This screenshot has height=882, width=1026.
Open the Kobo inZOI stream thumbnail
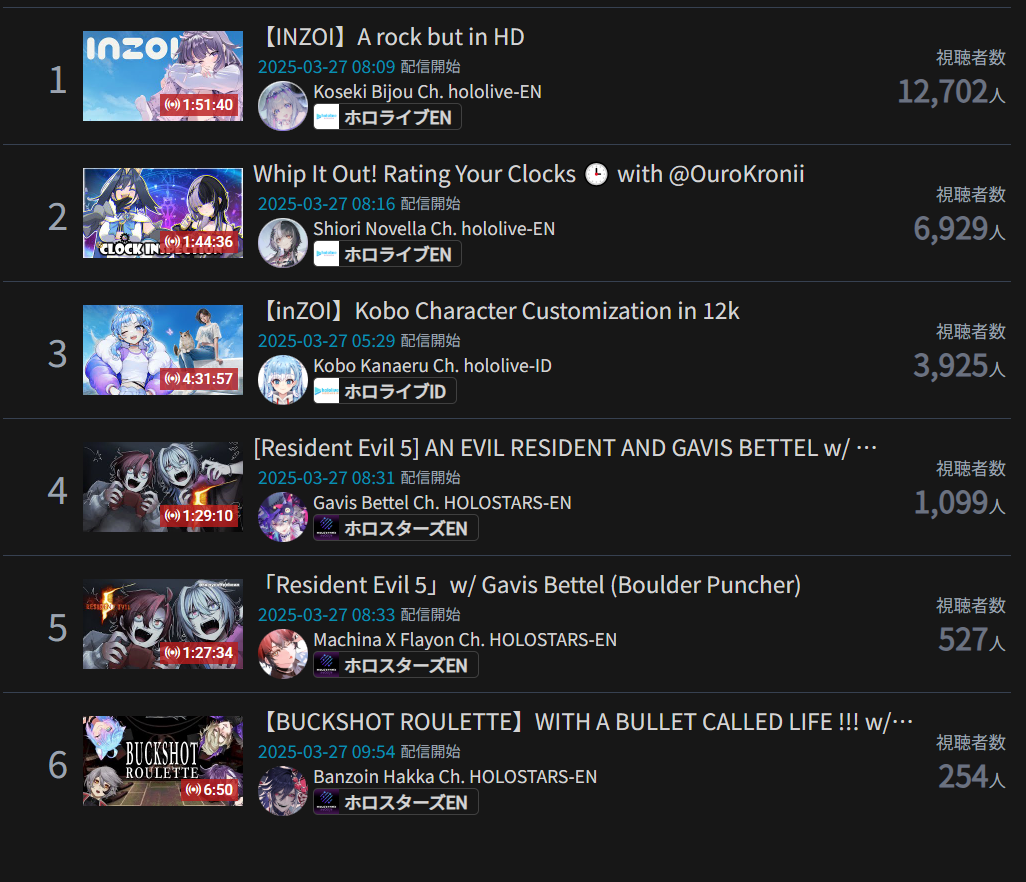coord(163,350)
